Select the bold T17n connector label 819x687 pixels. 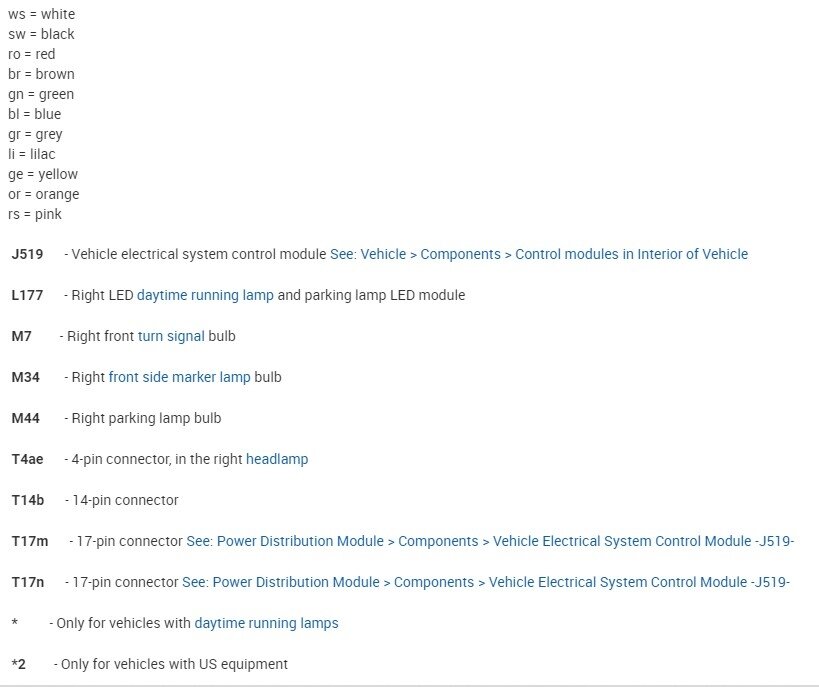click(x=28, y=582)
